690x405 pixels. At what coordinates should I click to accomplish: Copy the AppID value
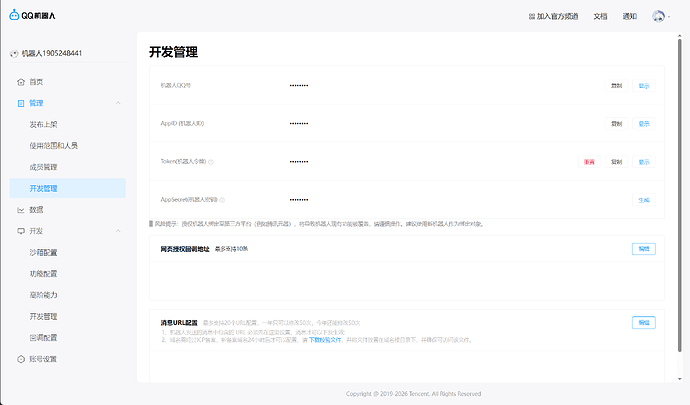coord(617,124)
